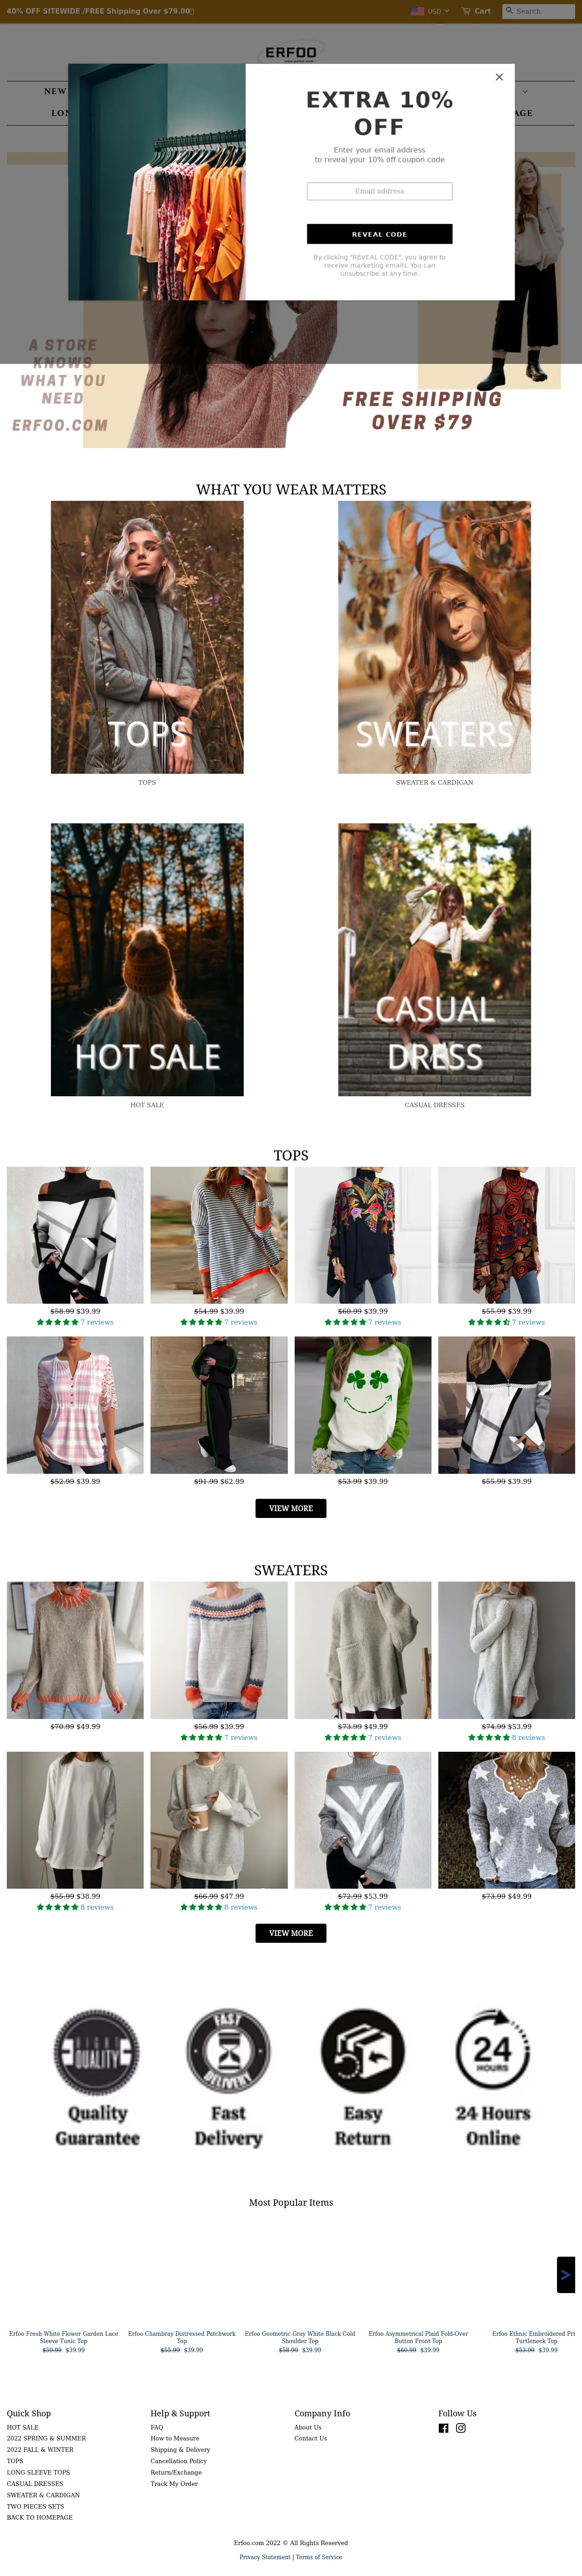Open the HOT SALE category image
This screenshot has height=2576, width=582.
click(147, 959)
